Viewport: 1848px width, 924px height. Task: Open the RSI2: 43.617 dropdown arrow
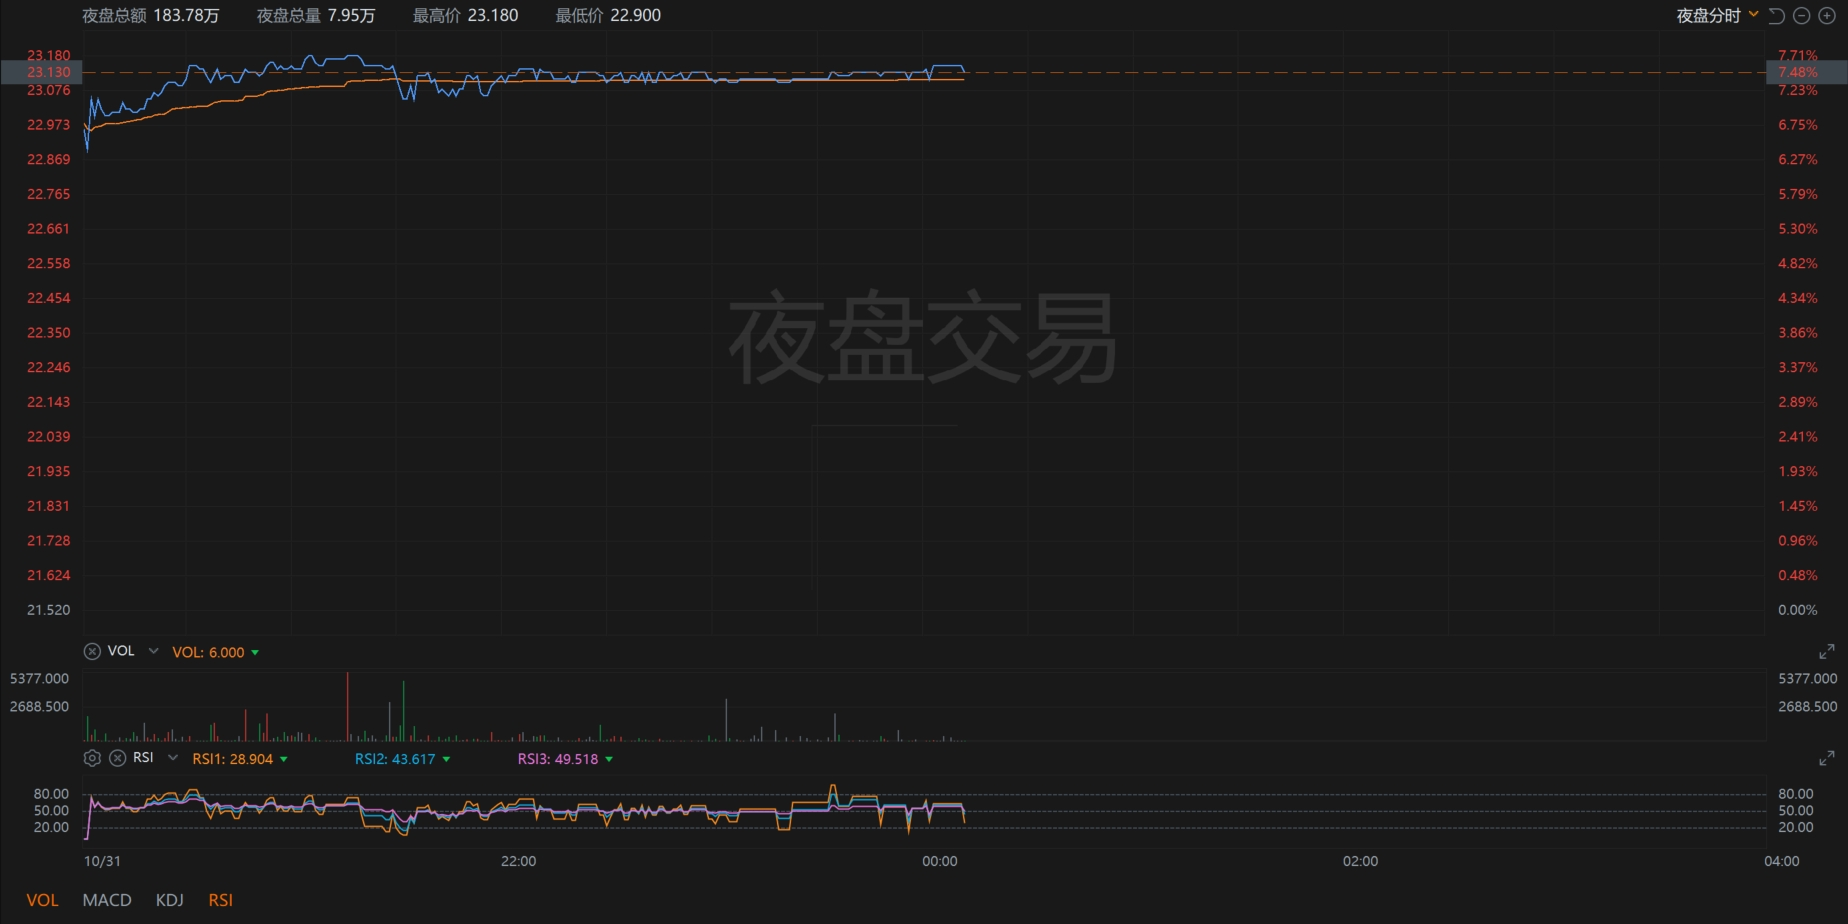[446, 759]
